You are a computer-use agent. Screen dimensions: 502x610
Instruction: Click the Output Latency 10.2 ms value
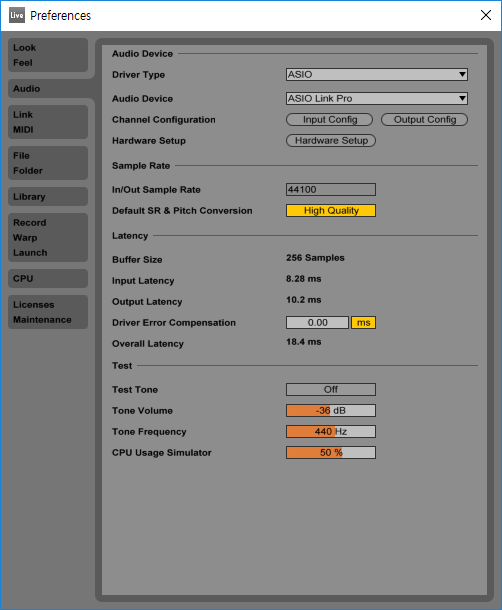(304, 300)
